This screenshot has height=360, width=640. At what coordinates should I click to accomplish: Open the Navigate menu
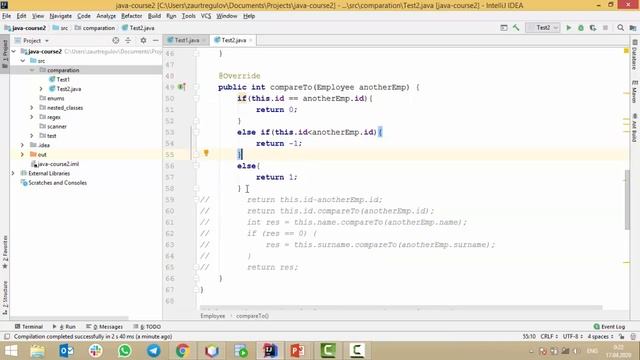pyautogui.click(x=60, y=16)
